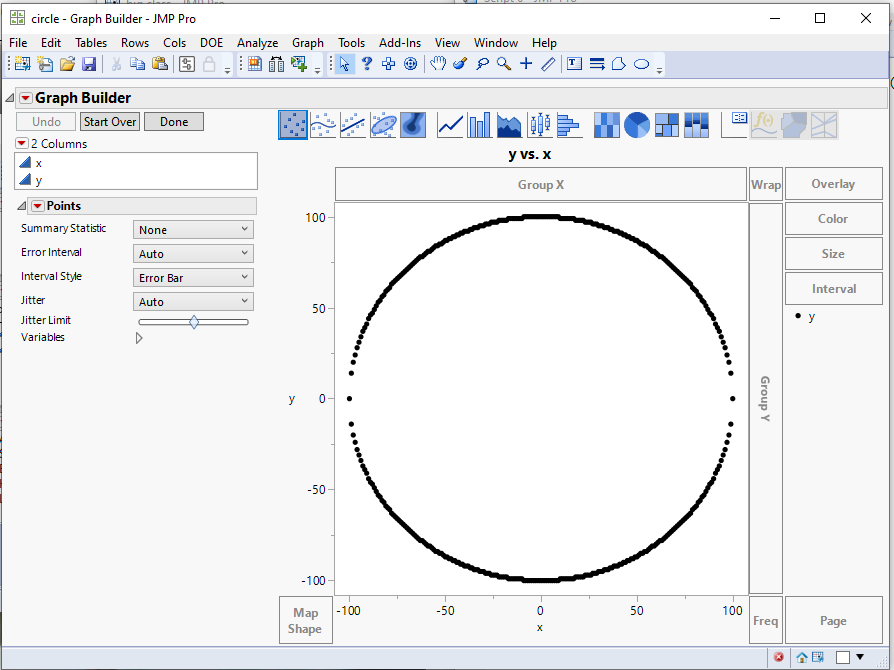Select the Box Plot element icon
This screenshot has width=894, height=670.
tap(540, 125)
